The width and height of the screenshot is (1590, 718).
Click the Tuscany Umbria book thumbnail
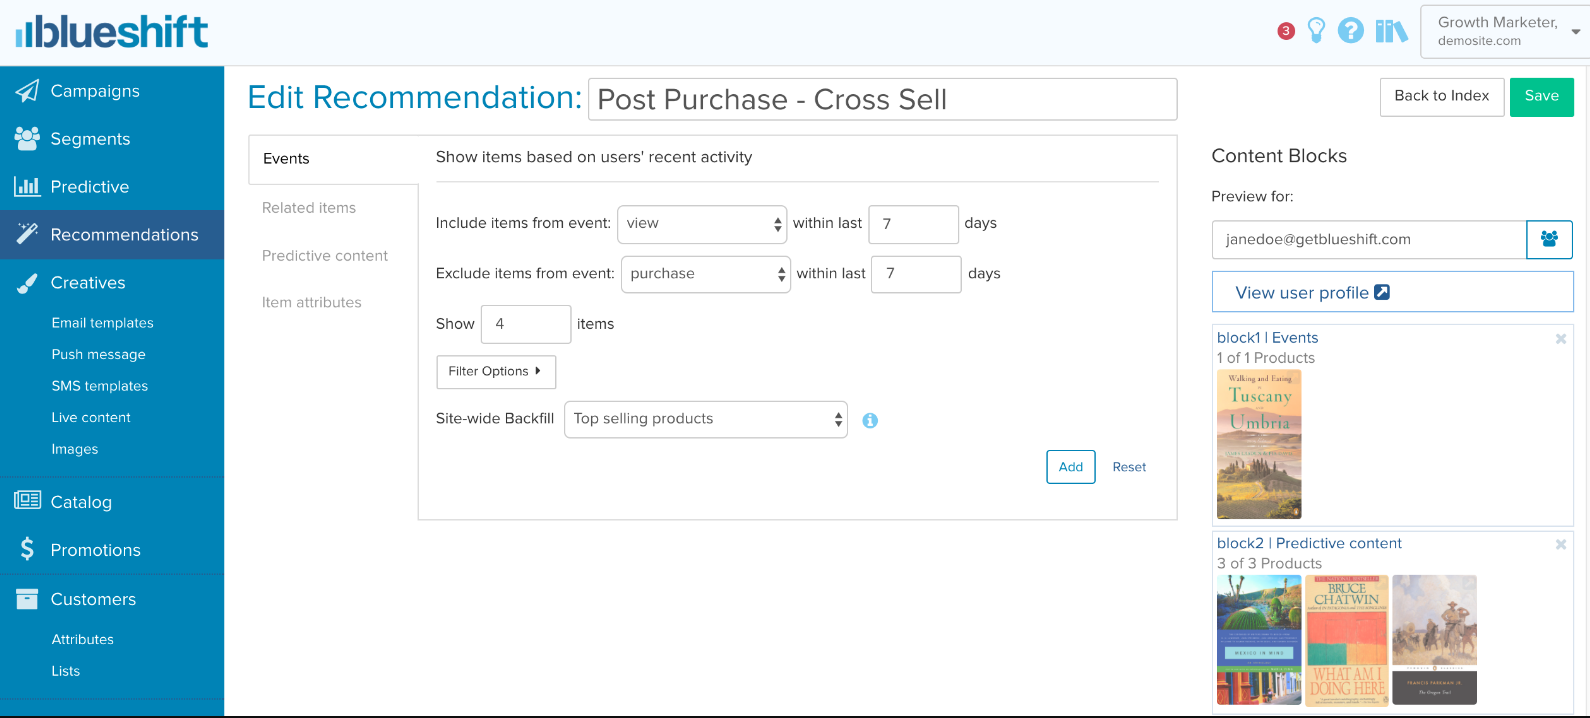coord(1259,444)
